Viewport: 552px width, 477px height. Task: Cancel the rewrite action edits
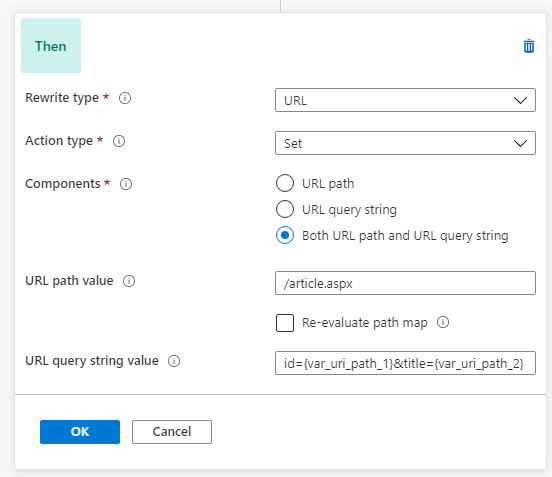[x=172, y=432]
